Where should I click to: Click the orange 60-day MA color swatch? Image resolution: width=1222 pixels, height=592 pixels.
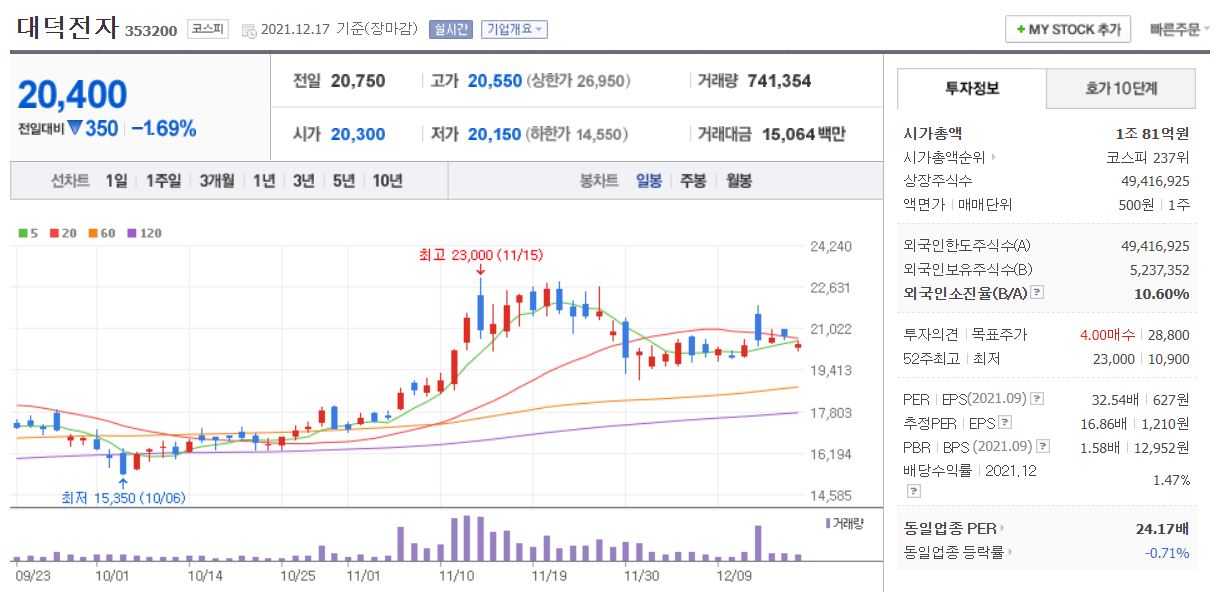92,232
